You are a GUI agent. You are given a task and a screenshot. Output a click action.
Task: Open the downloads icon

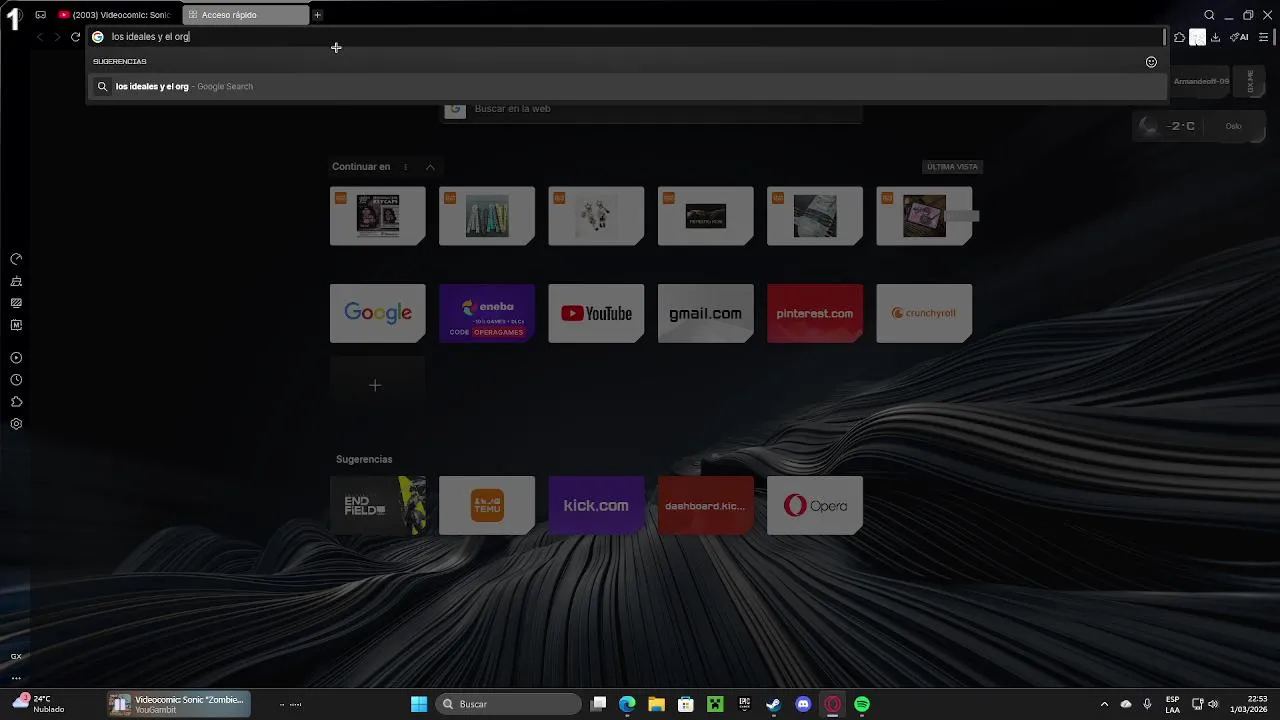(x=1215, y=37)
